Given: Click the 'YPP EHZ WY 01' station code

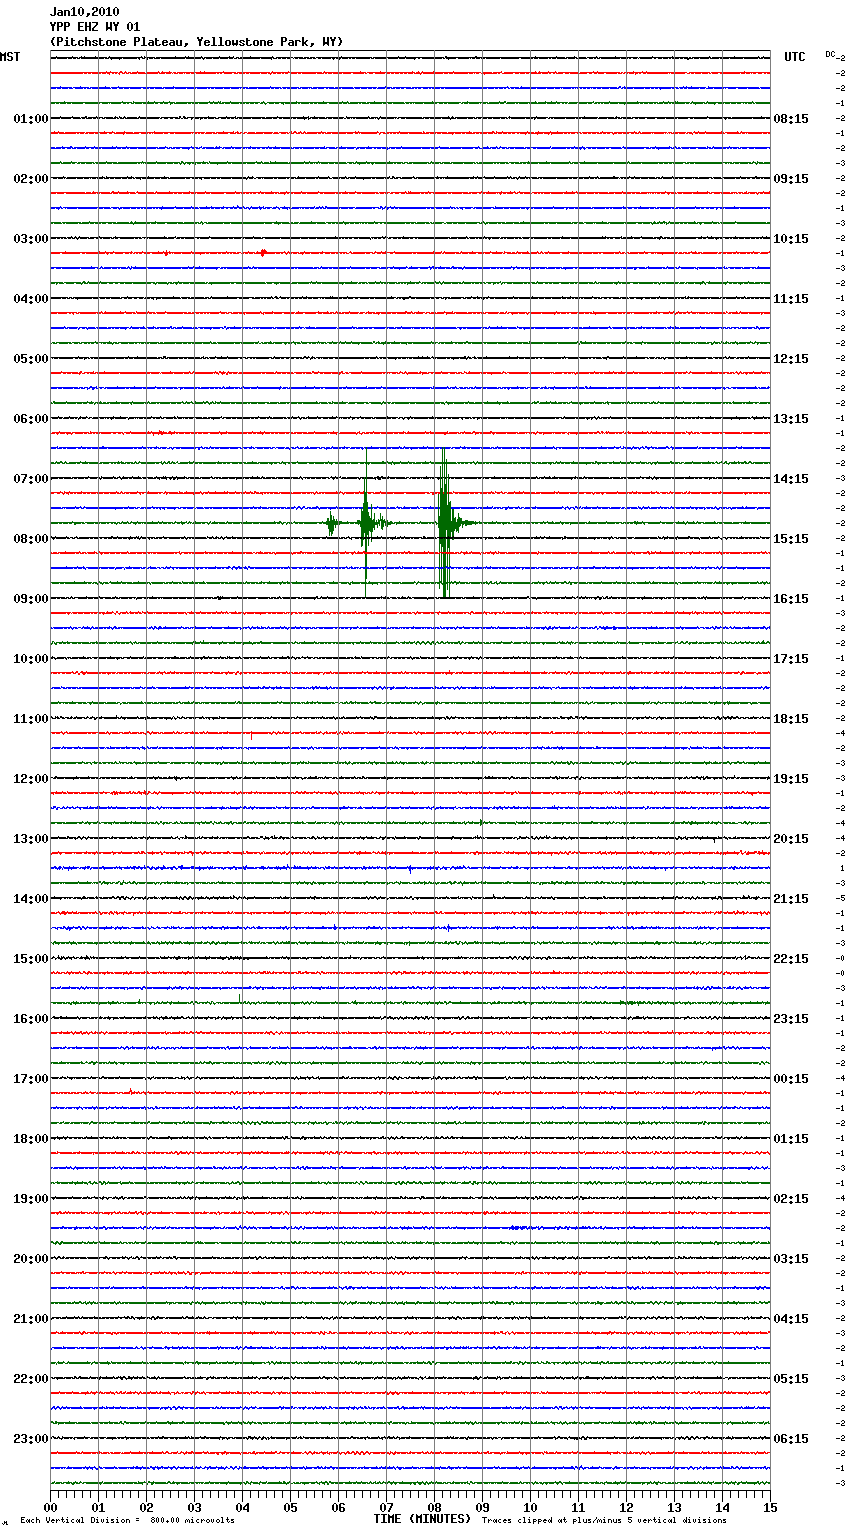Looking at the screenshot, I should pos(95,27).
